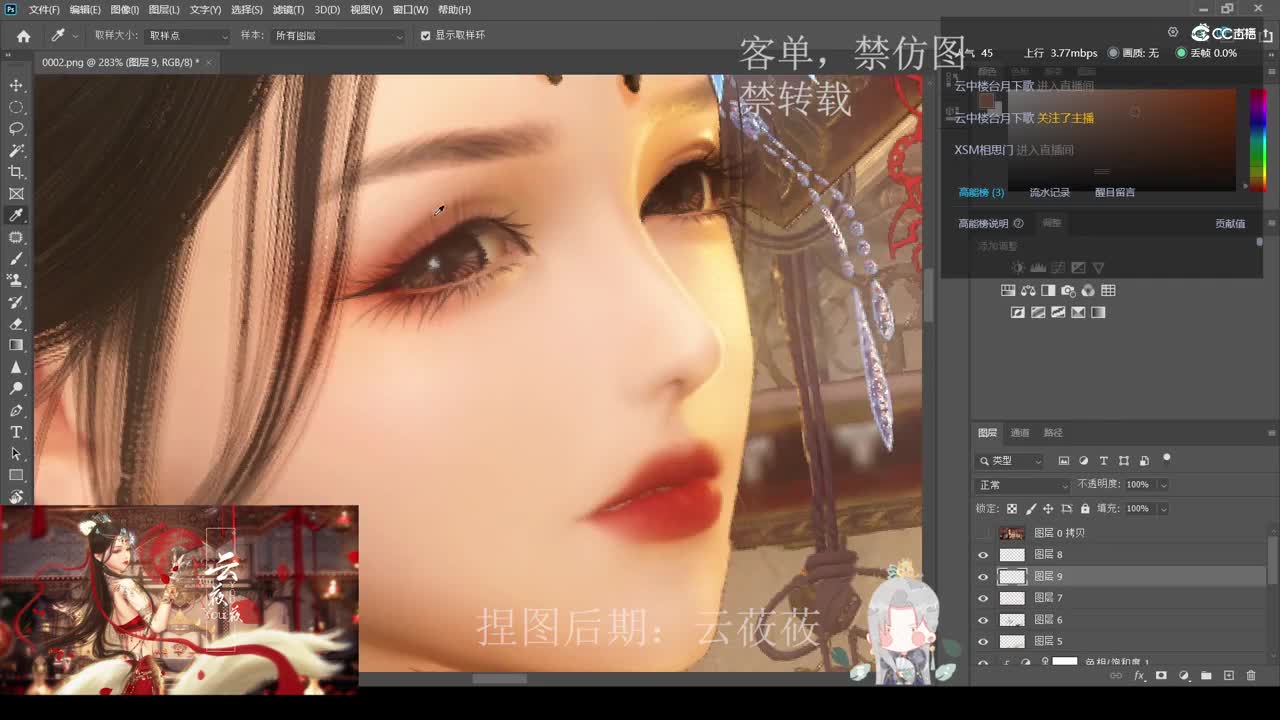The width and height of the screenshot is (1280, 720).
Task: Select the Elliptical Marquee tool
Action: coord(16,107)
